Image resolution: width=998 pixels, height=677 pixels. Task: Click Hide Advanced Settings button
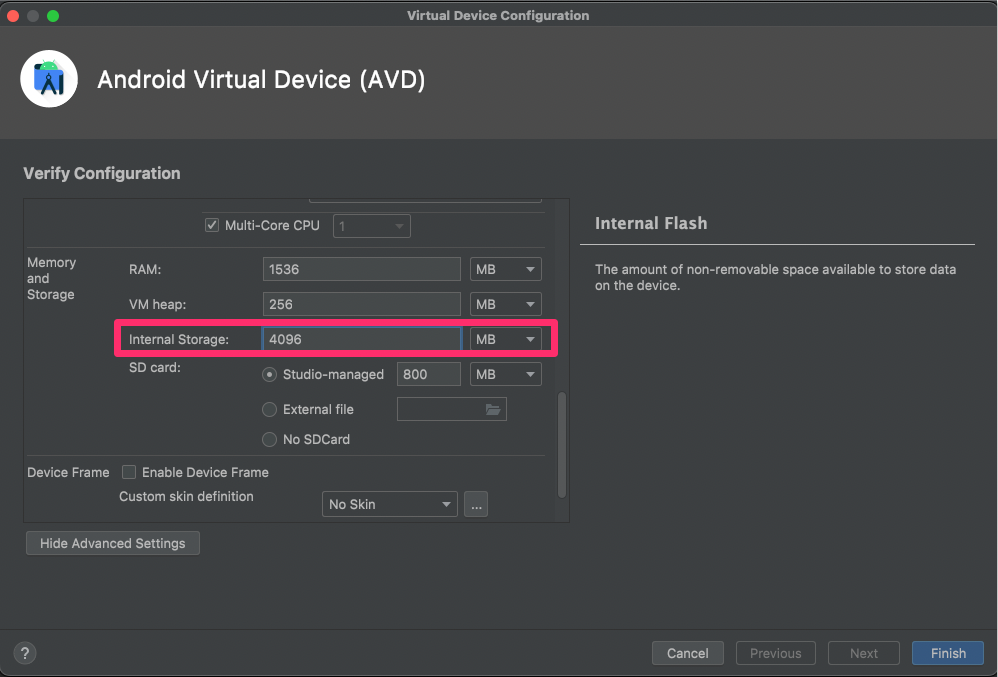pos(113,543)
